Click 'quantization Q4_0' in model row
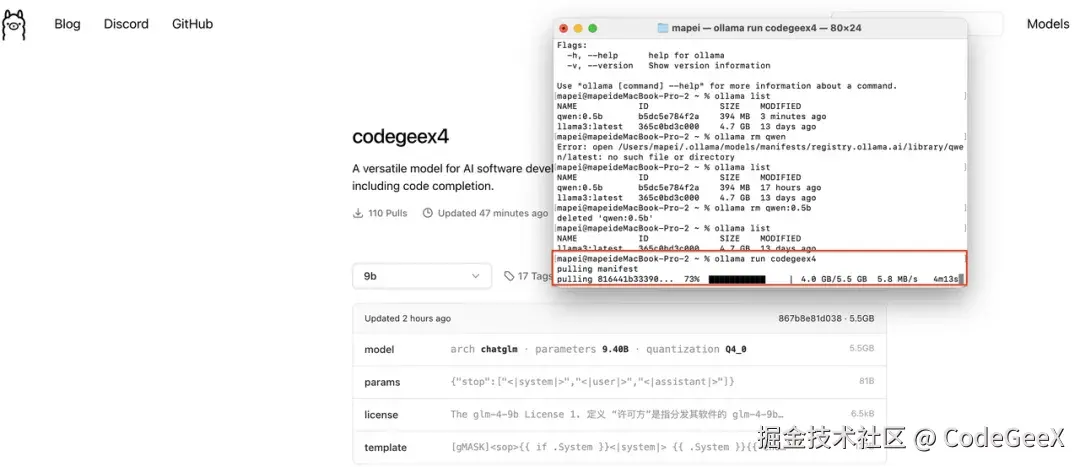 click(x=696, y=349)
